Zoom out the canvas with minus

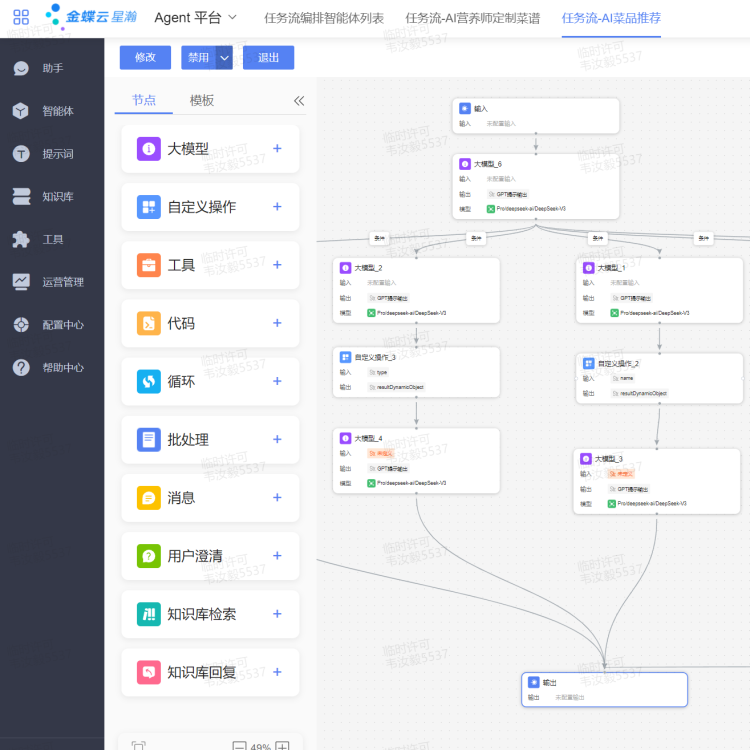pos(239,746)
